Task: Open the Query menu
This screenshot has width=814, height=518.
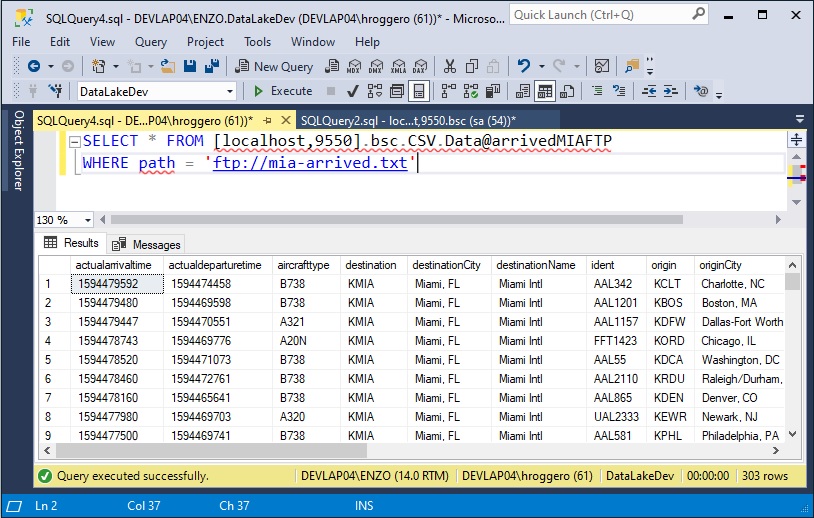Action: coord(151,42)
